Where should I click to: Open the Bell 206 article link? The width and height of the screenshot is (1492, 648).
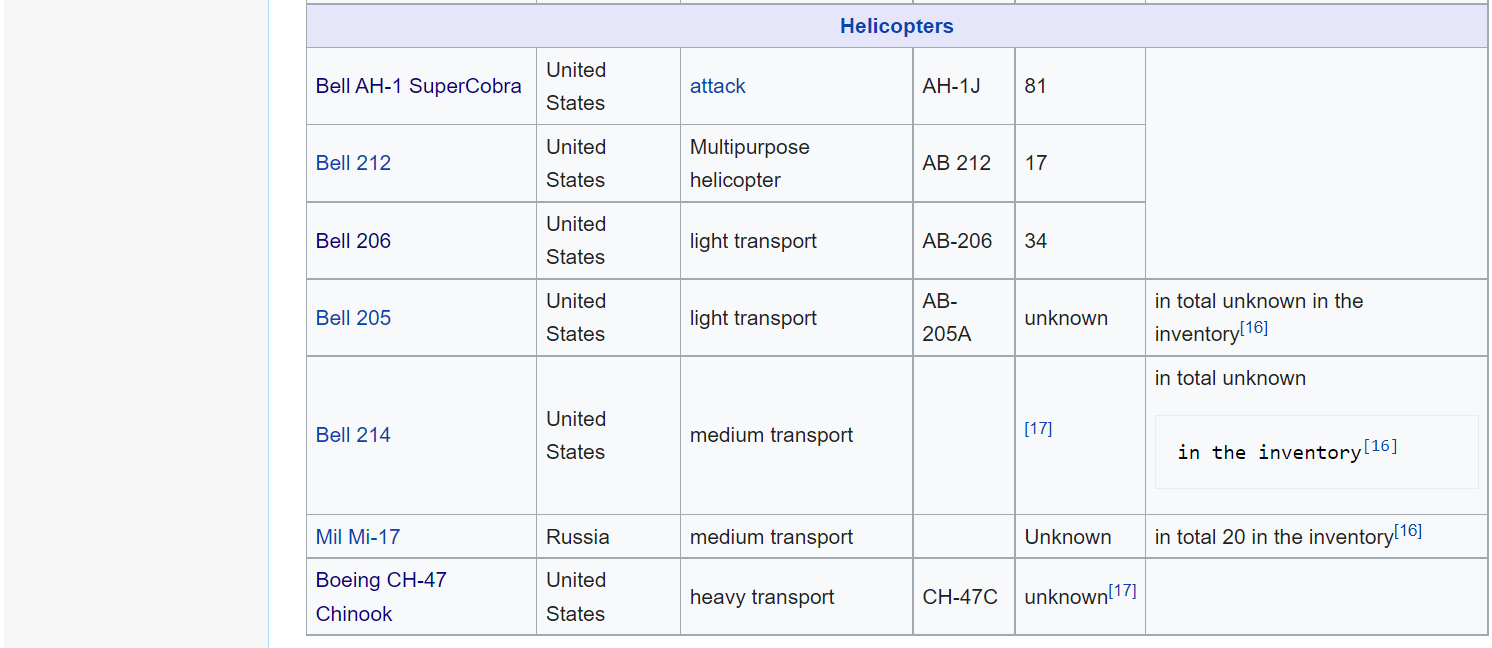tap(353, 241)
